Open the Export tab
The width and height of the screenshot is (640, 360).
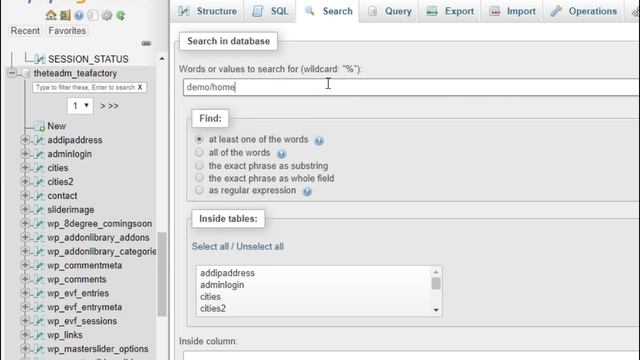(x=450, y=11)
